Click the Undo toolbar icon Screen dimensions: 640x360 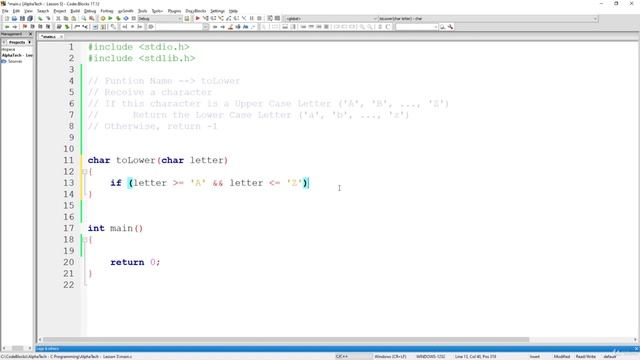tap(40, 18)
